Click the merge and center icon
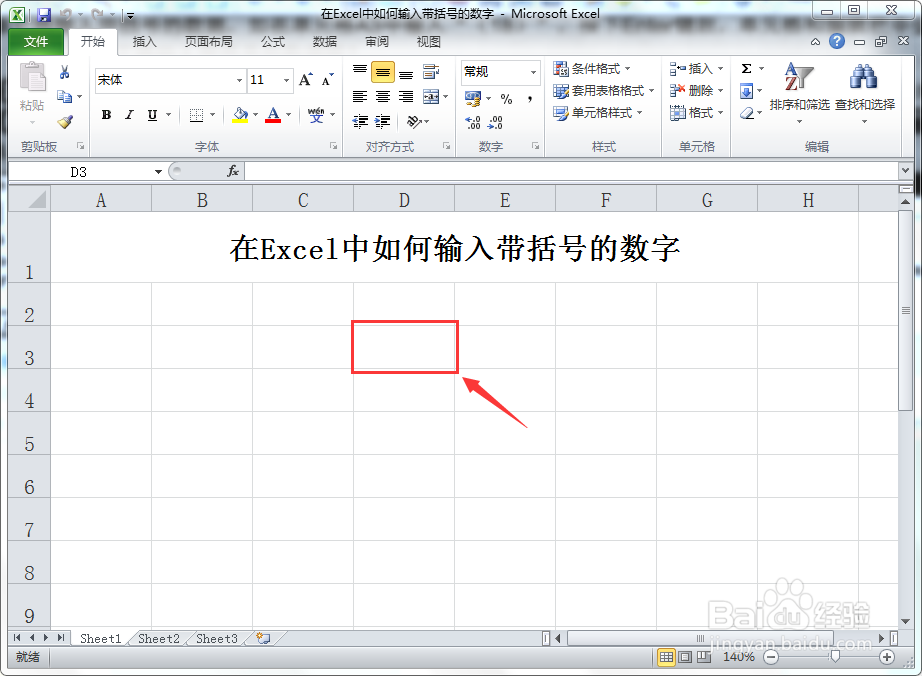 [x=431, y=96]
